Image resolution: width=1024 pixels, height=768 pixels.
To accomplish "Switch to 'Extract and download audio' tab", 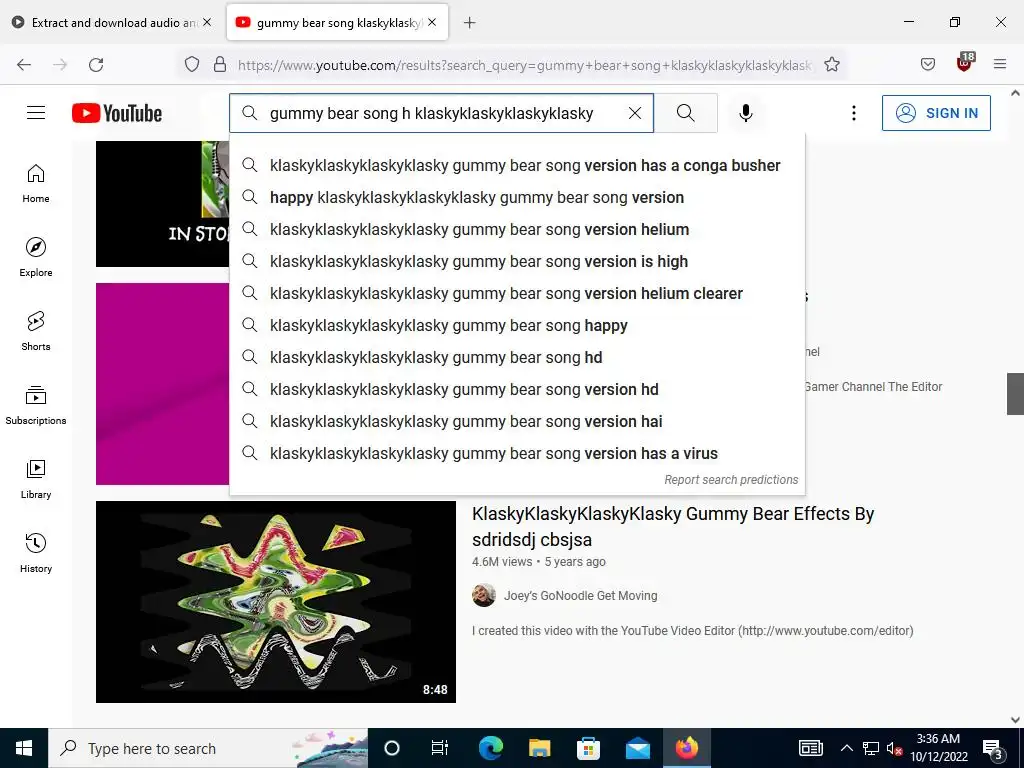I will (111, 22).
